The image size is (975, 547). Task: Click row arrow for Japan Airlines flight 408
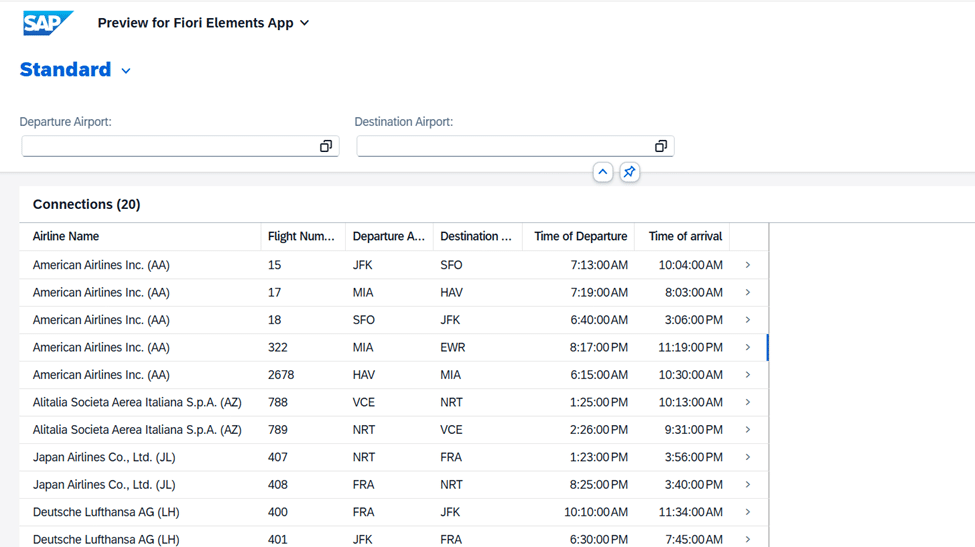point(748,484)
